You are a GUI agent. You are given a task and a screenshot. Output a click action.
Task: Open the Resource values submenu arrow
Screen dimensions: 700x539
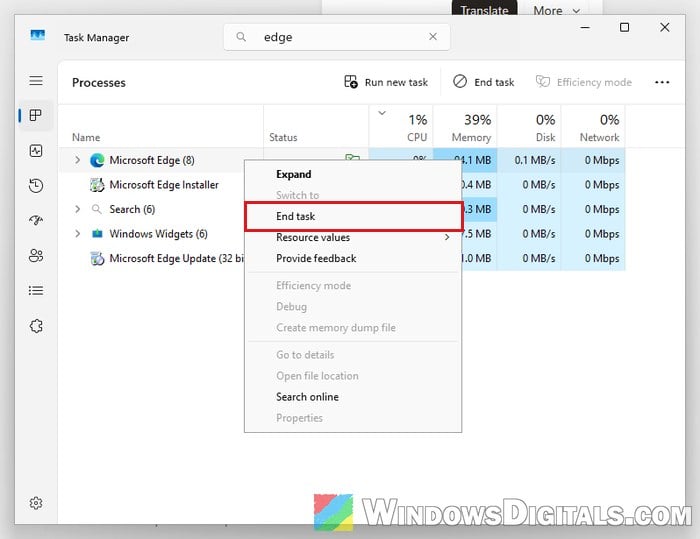pos(447,237)
